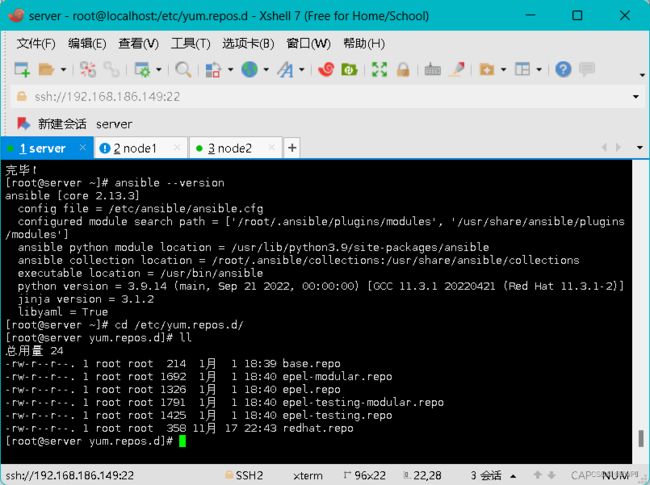
Task: Click the Highlight pen toolbar icon
Action: [457, 70]
